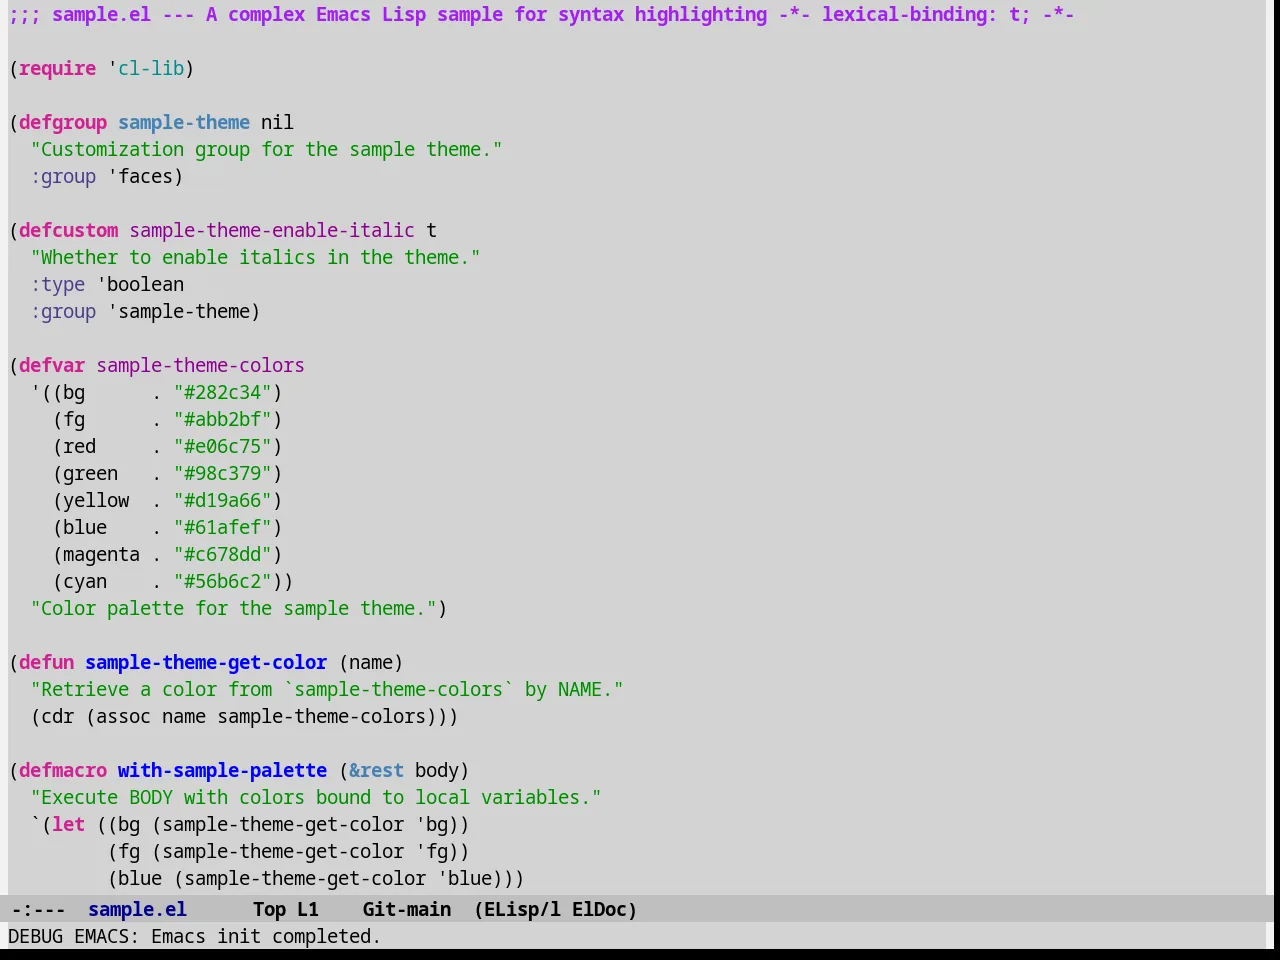
Task: Click 'sample-theme' after defgroup
Action: (184, 122)
